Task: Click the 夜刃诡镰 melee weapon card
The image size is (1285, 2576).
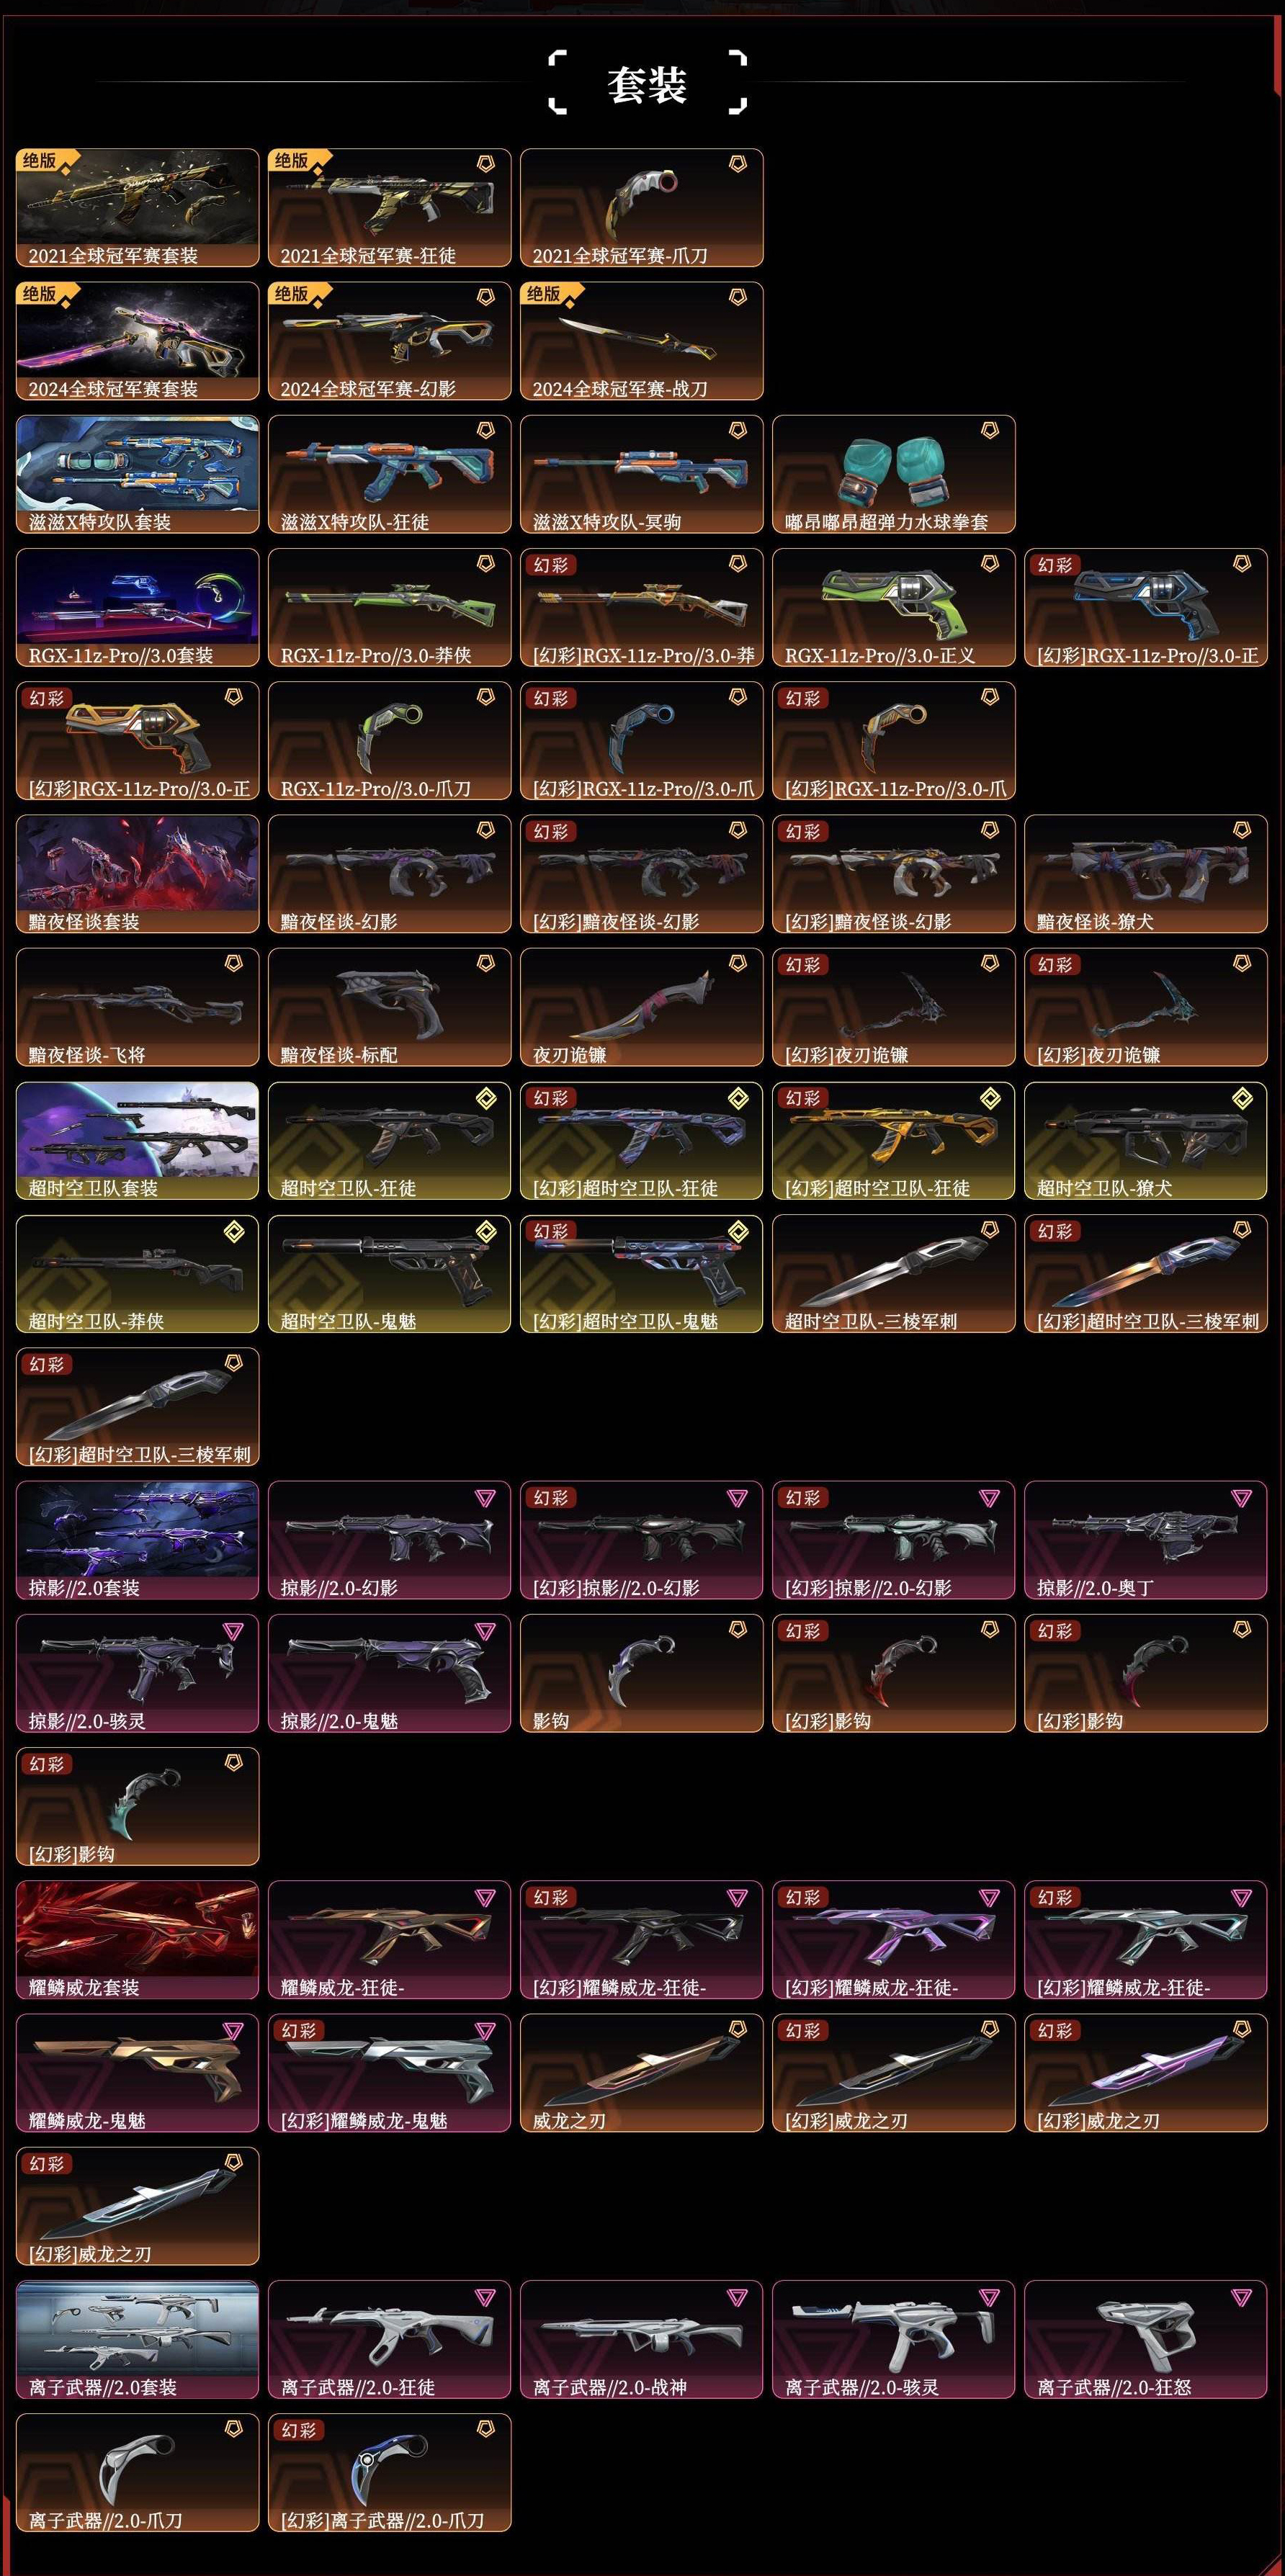Action: pyautogui.click(x=641, y=1007)
